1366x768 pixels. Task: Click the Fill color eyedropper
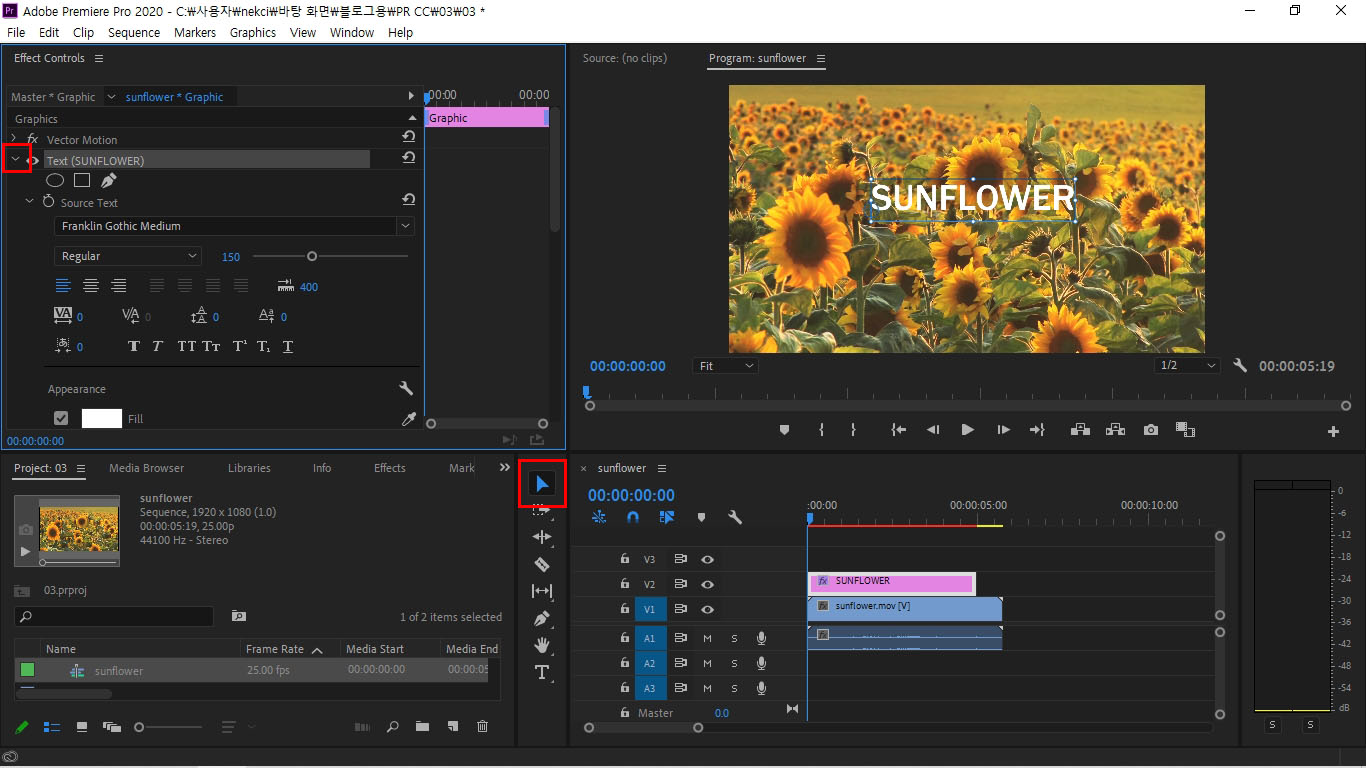tap(408, 420)
